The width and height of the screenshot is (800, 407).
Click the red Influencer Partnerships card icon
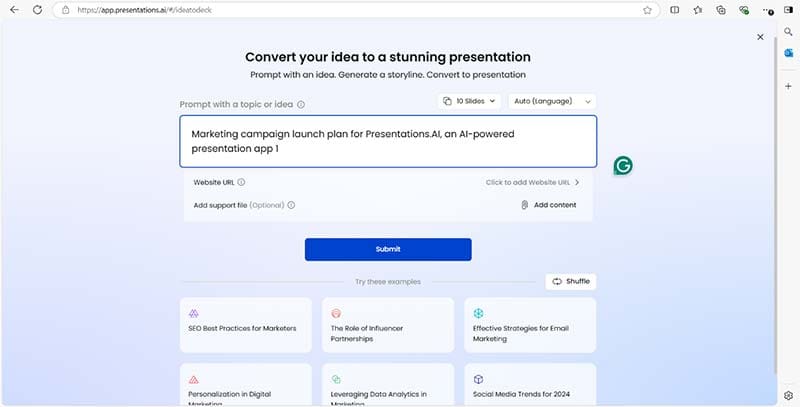pos(336,313)
